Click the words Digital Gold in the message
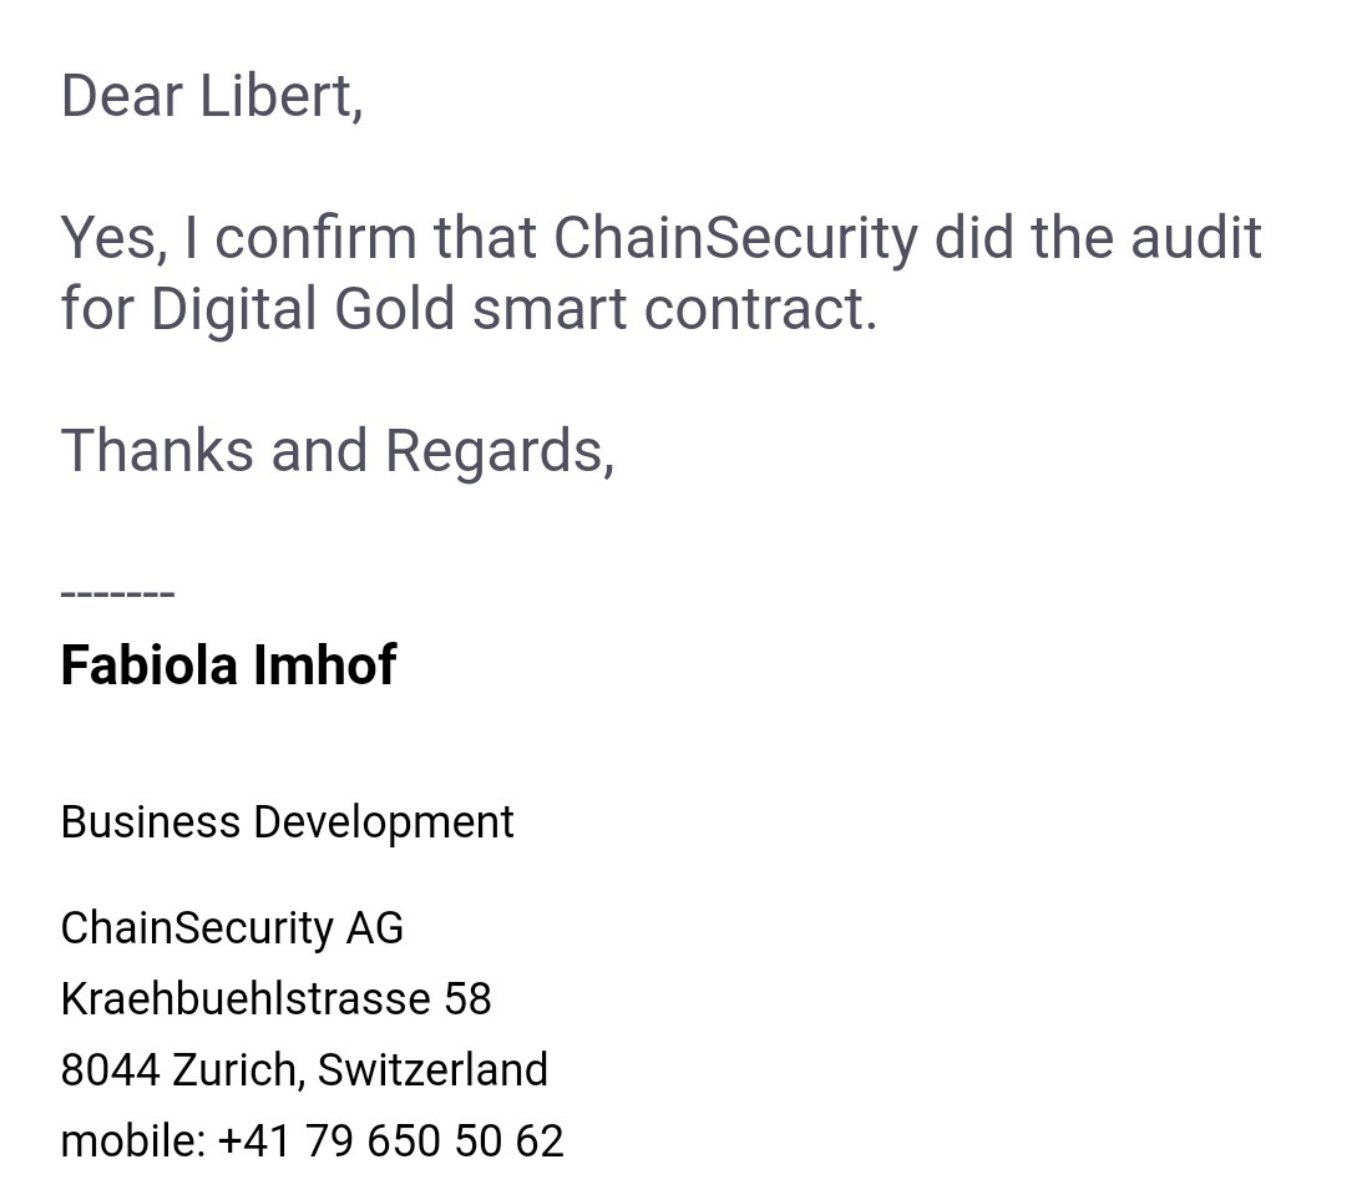1346x1200 pixels. tap(303, 309)
